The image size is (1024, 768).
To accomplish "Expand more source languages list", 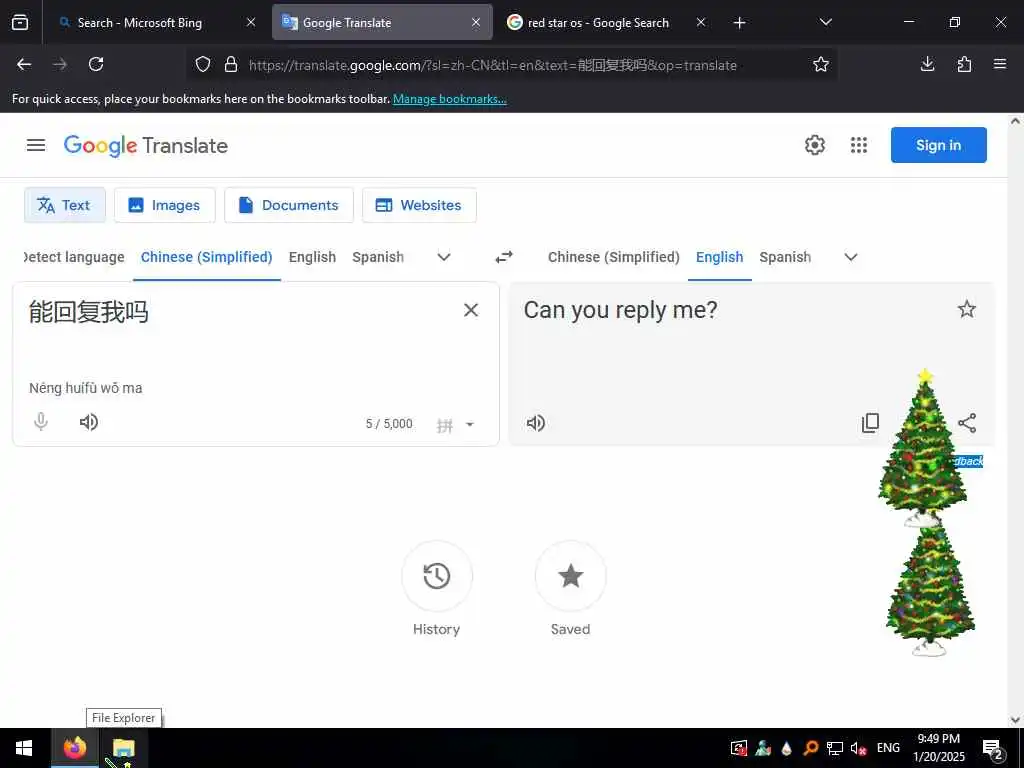I will 444,257.
